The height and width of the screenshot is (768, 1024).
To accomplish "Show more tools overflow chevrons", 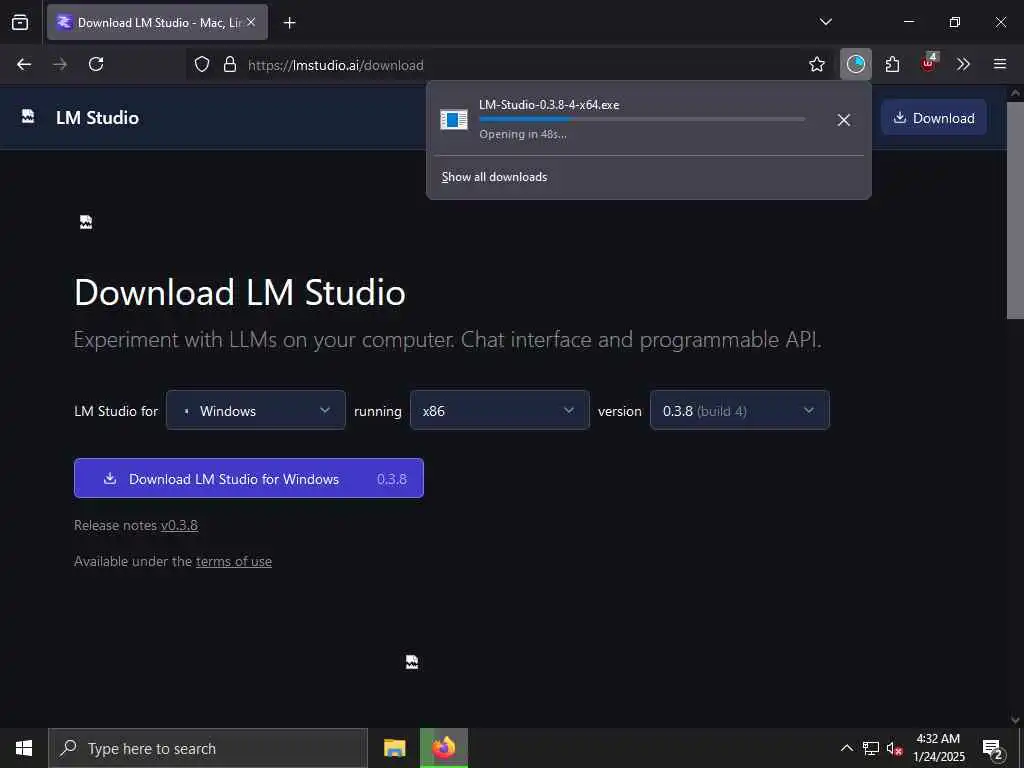I will point(963,64).
